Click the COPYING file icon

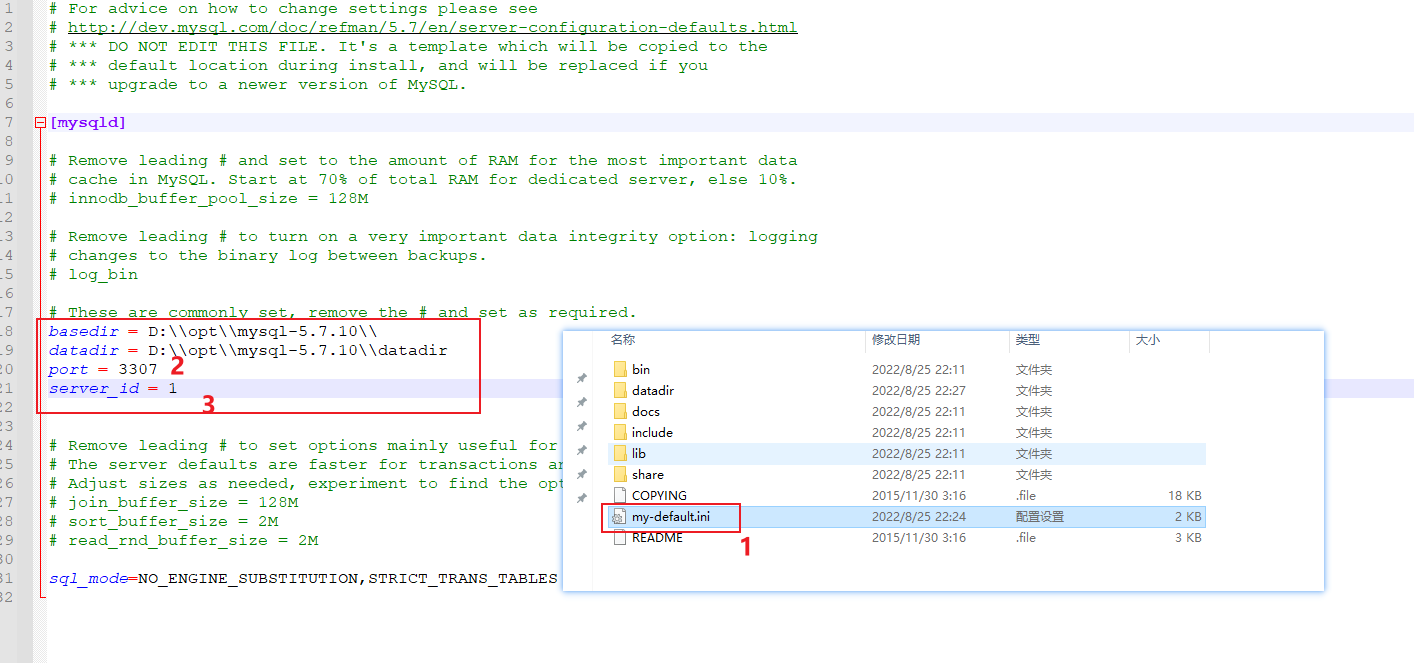click(618, 496)
